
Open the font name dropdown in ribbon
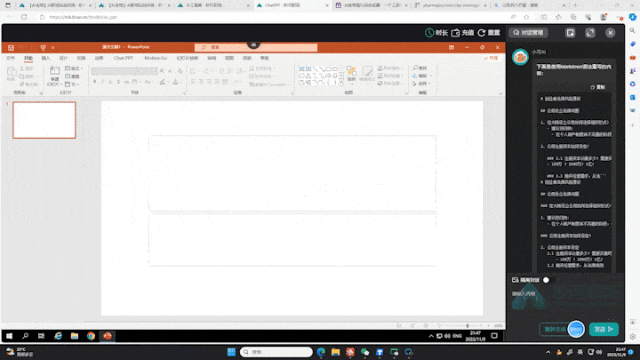[x=124, y=71]
